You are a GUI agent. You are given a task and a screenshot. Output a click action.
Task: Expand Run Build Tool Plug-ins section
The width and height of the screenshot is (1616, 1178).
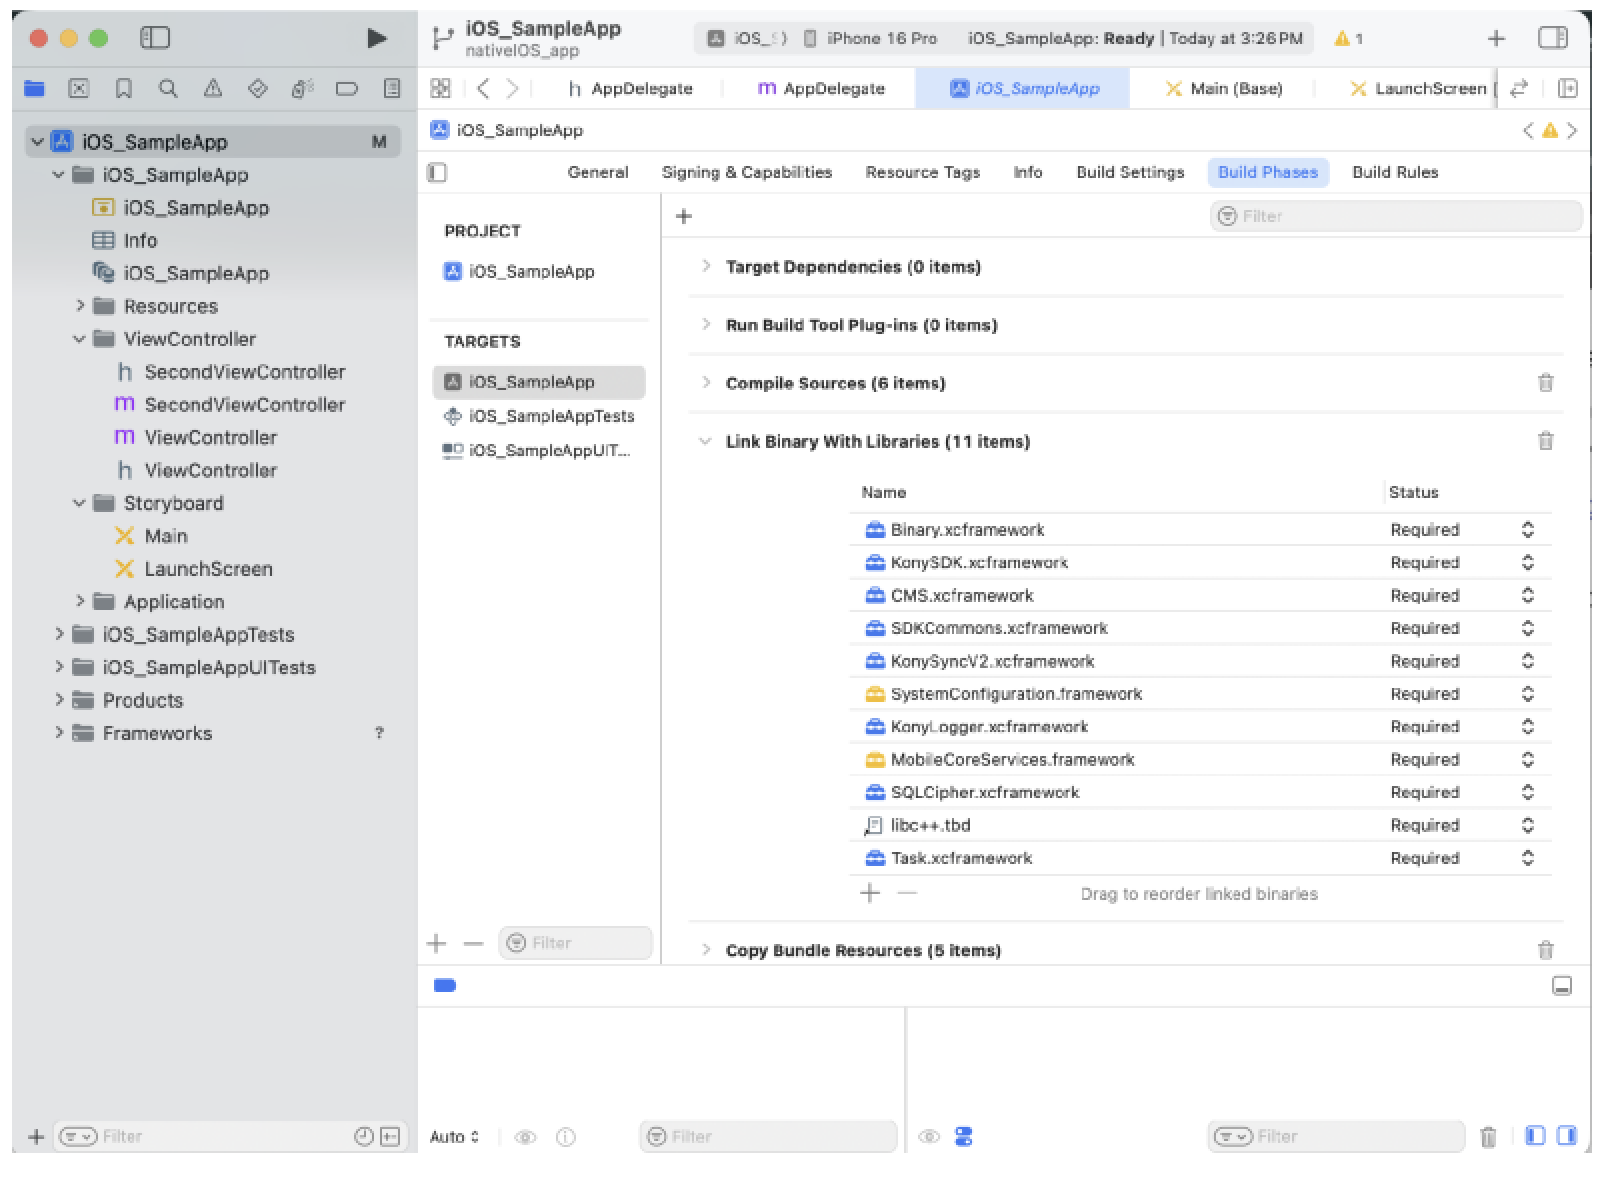(706, 324)
